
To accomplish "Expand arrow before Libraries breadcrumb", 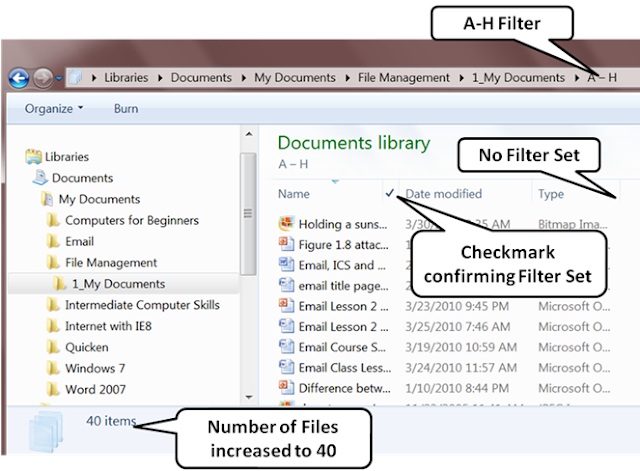I will (94, 78).
